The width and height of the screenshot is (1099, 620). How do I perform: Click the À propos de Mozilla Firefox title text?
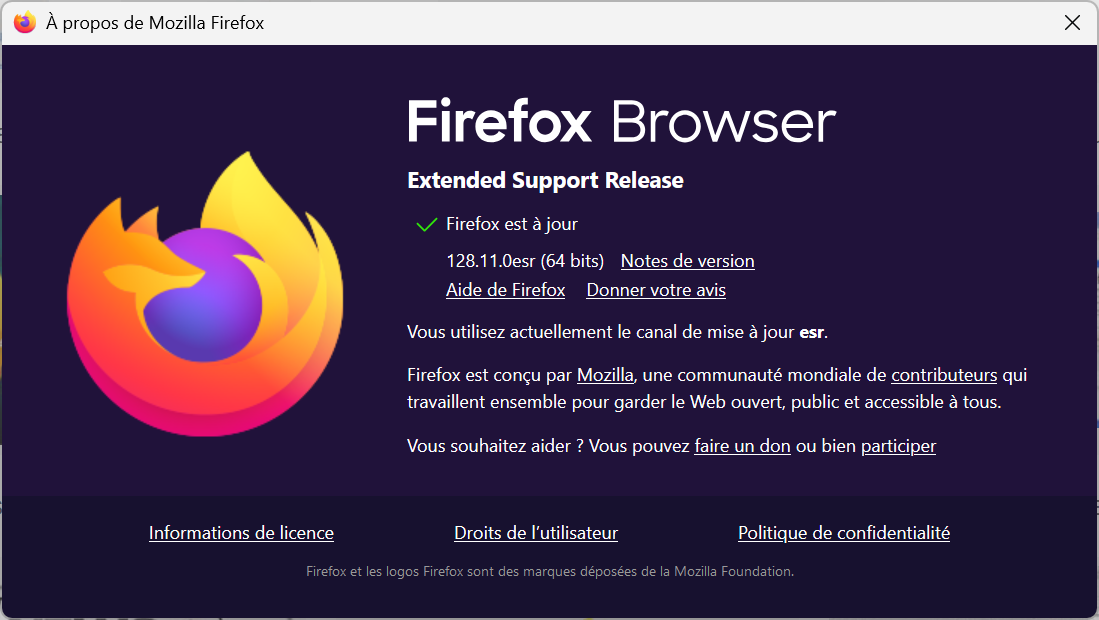click(x=155, y=23)
